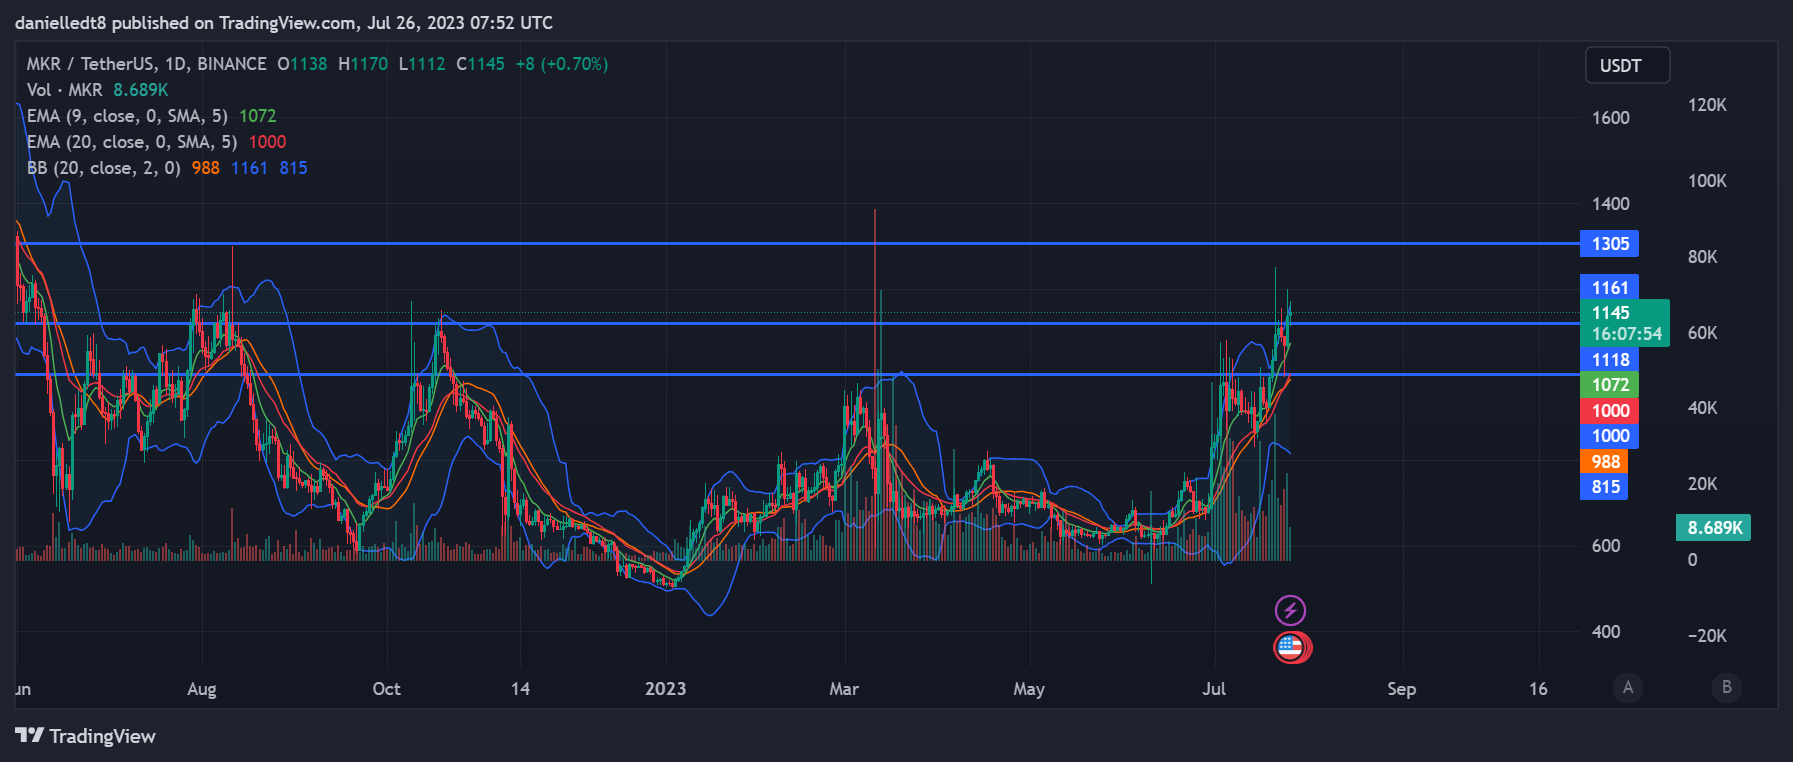Screen dimensions: 1793x762
Task: Select the EMA 9 indicator legend
Action: 151,116
